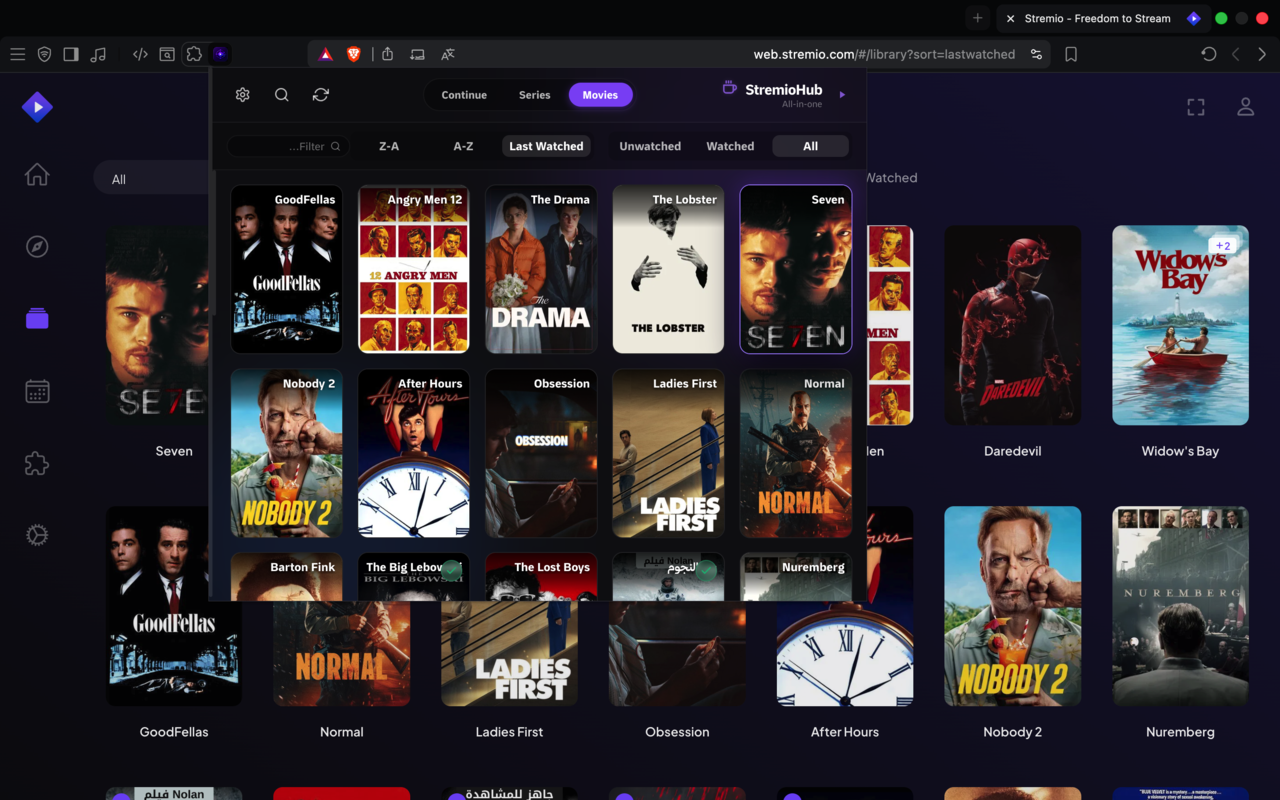Open the music note media icon
Viewport: 1280px width, 800px height.
tap(98, 54)
